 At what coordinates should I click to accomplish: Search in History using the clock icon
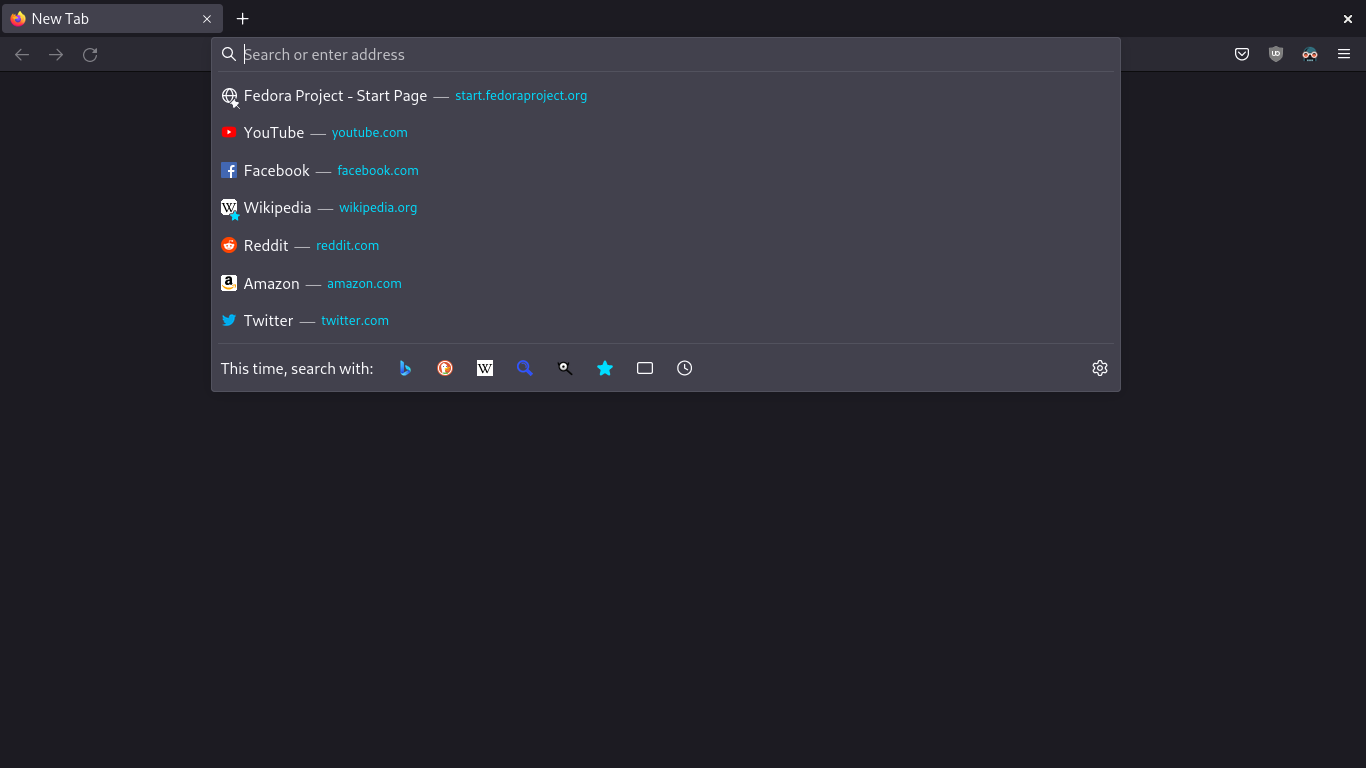pos(685,368)
